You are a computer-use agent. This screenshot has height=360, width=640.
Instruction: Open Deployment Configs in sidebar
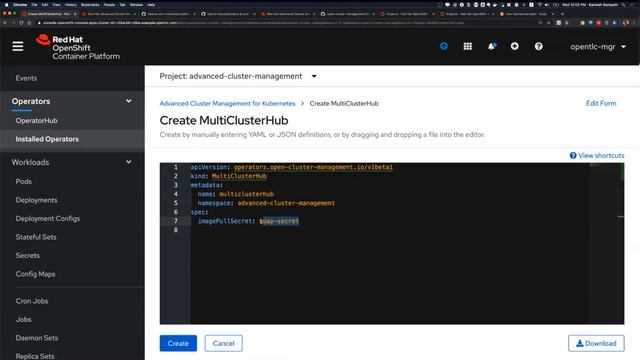tap(48, 218)
